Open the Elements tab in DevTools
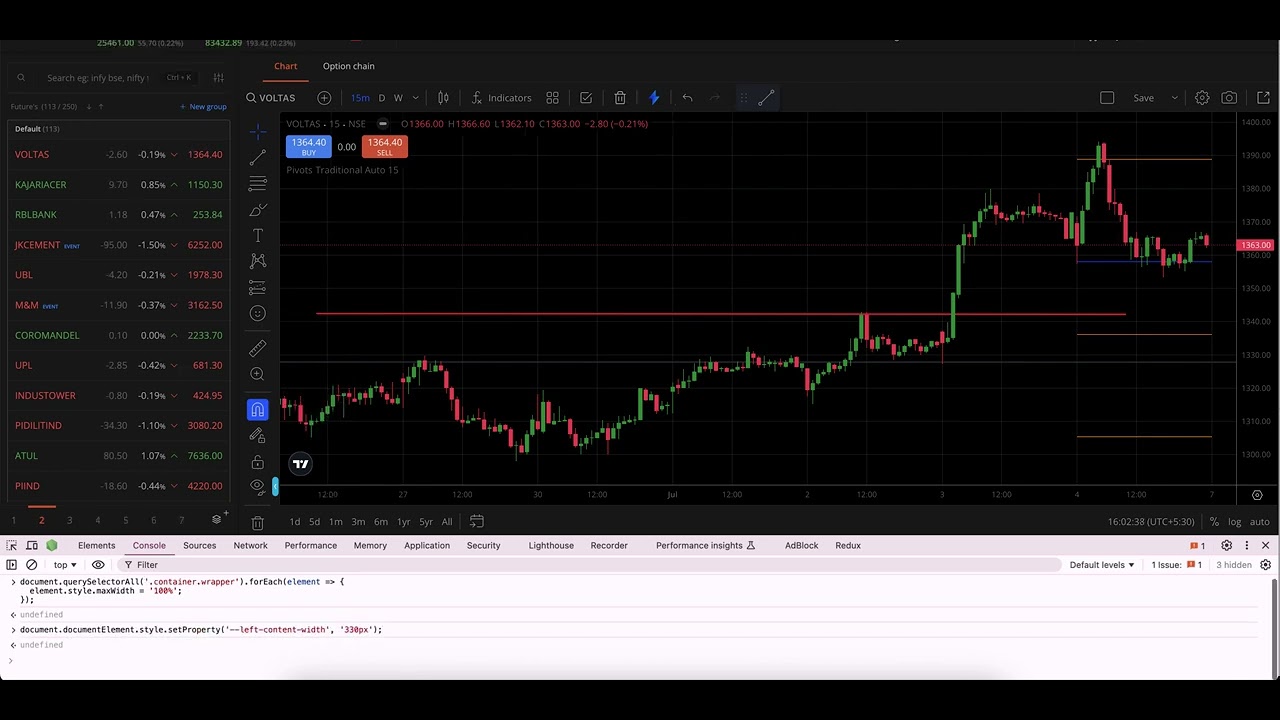 pos(96,546)
